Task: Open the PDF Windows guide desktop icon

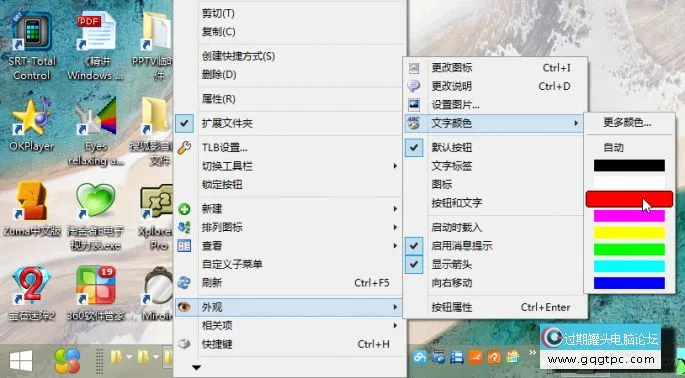Action: tap(96, 46)
